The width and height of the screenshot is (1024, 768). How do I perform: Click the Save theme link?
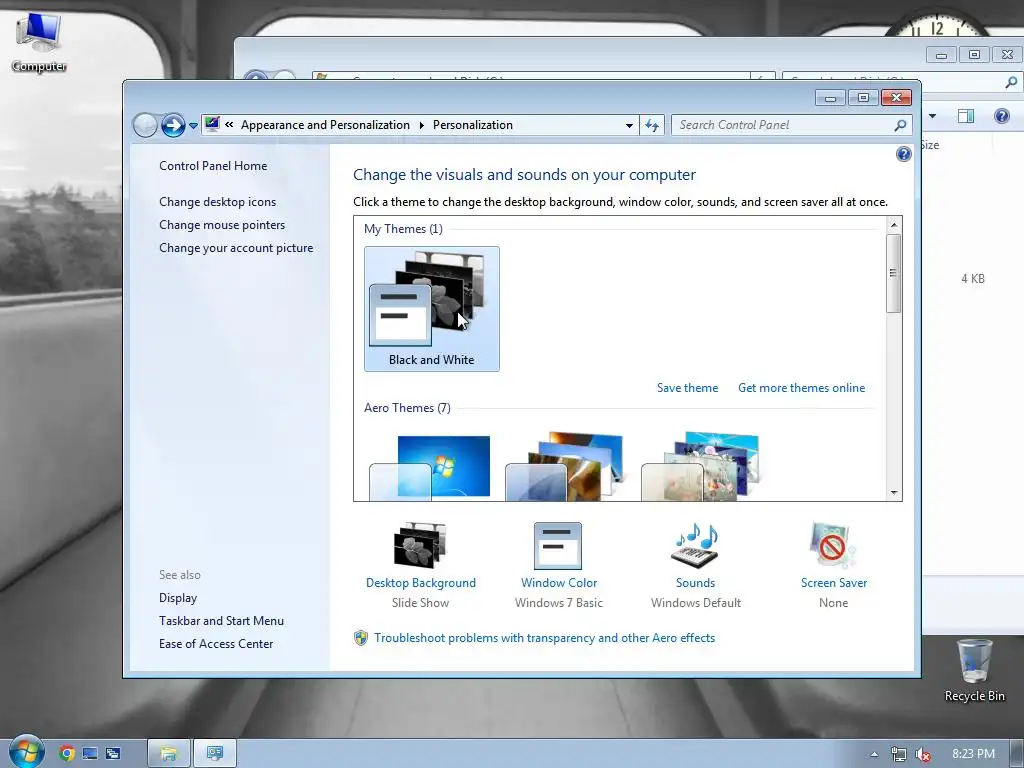[x=687, y=388]
